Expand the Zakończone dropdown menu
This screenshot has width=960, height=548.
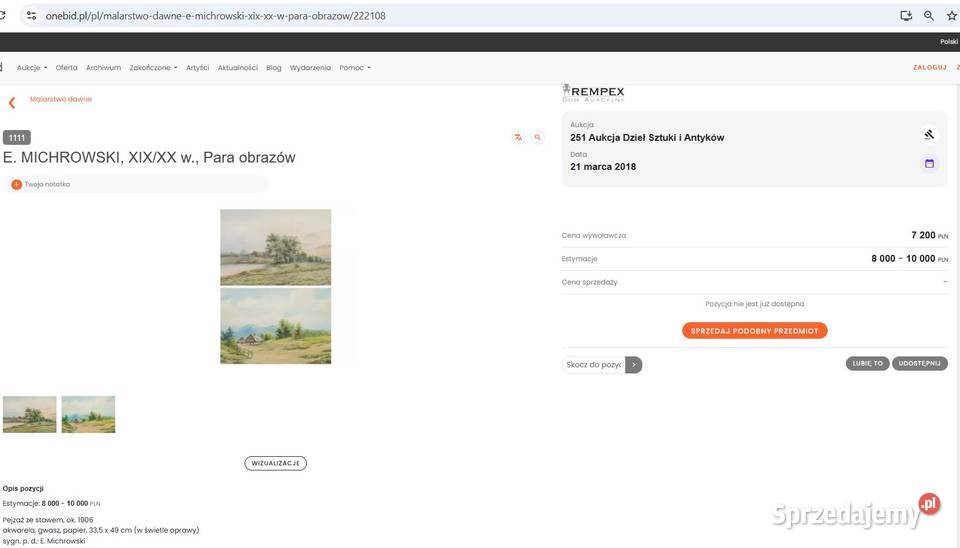pos(153,68)
